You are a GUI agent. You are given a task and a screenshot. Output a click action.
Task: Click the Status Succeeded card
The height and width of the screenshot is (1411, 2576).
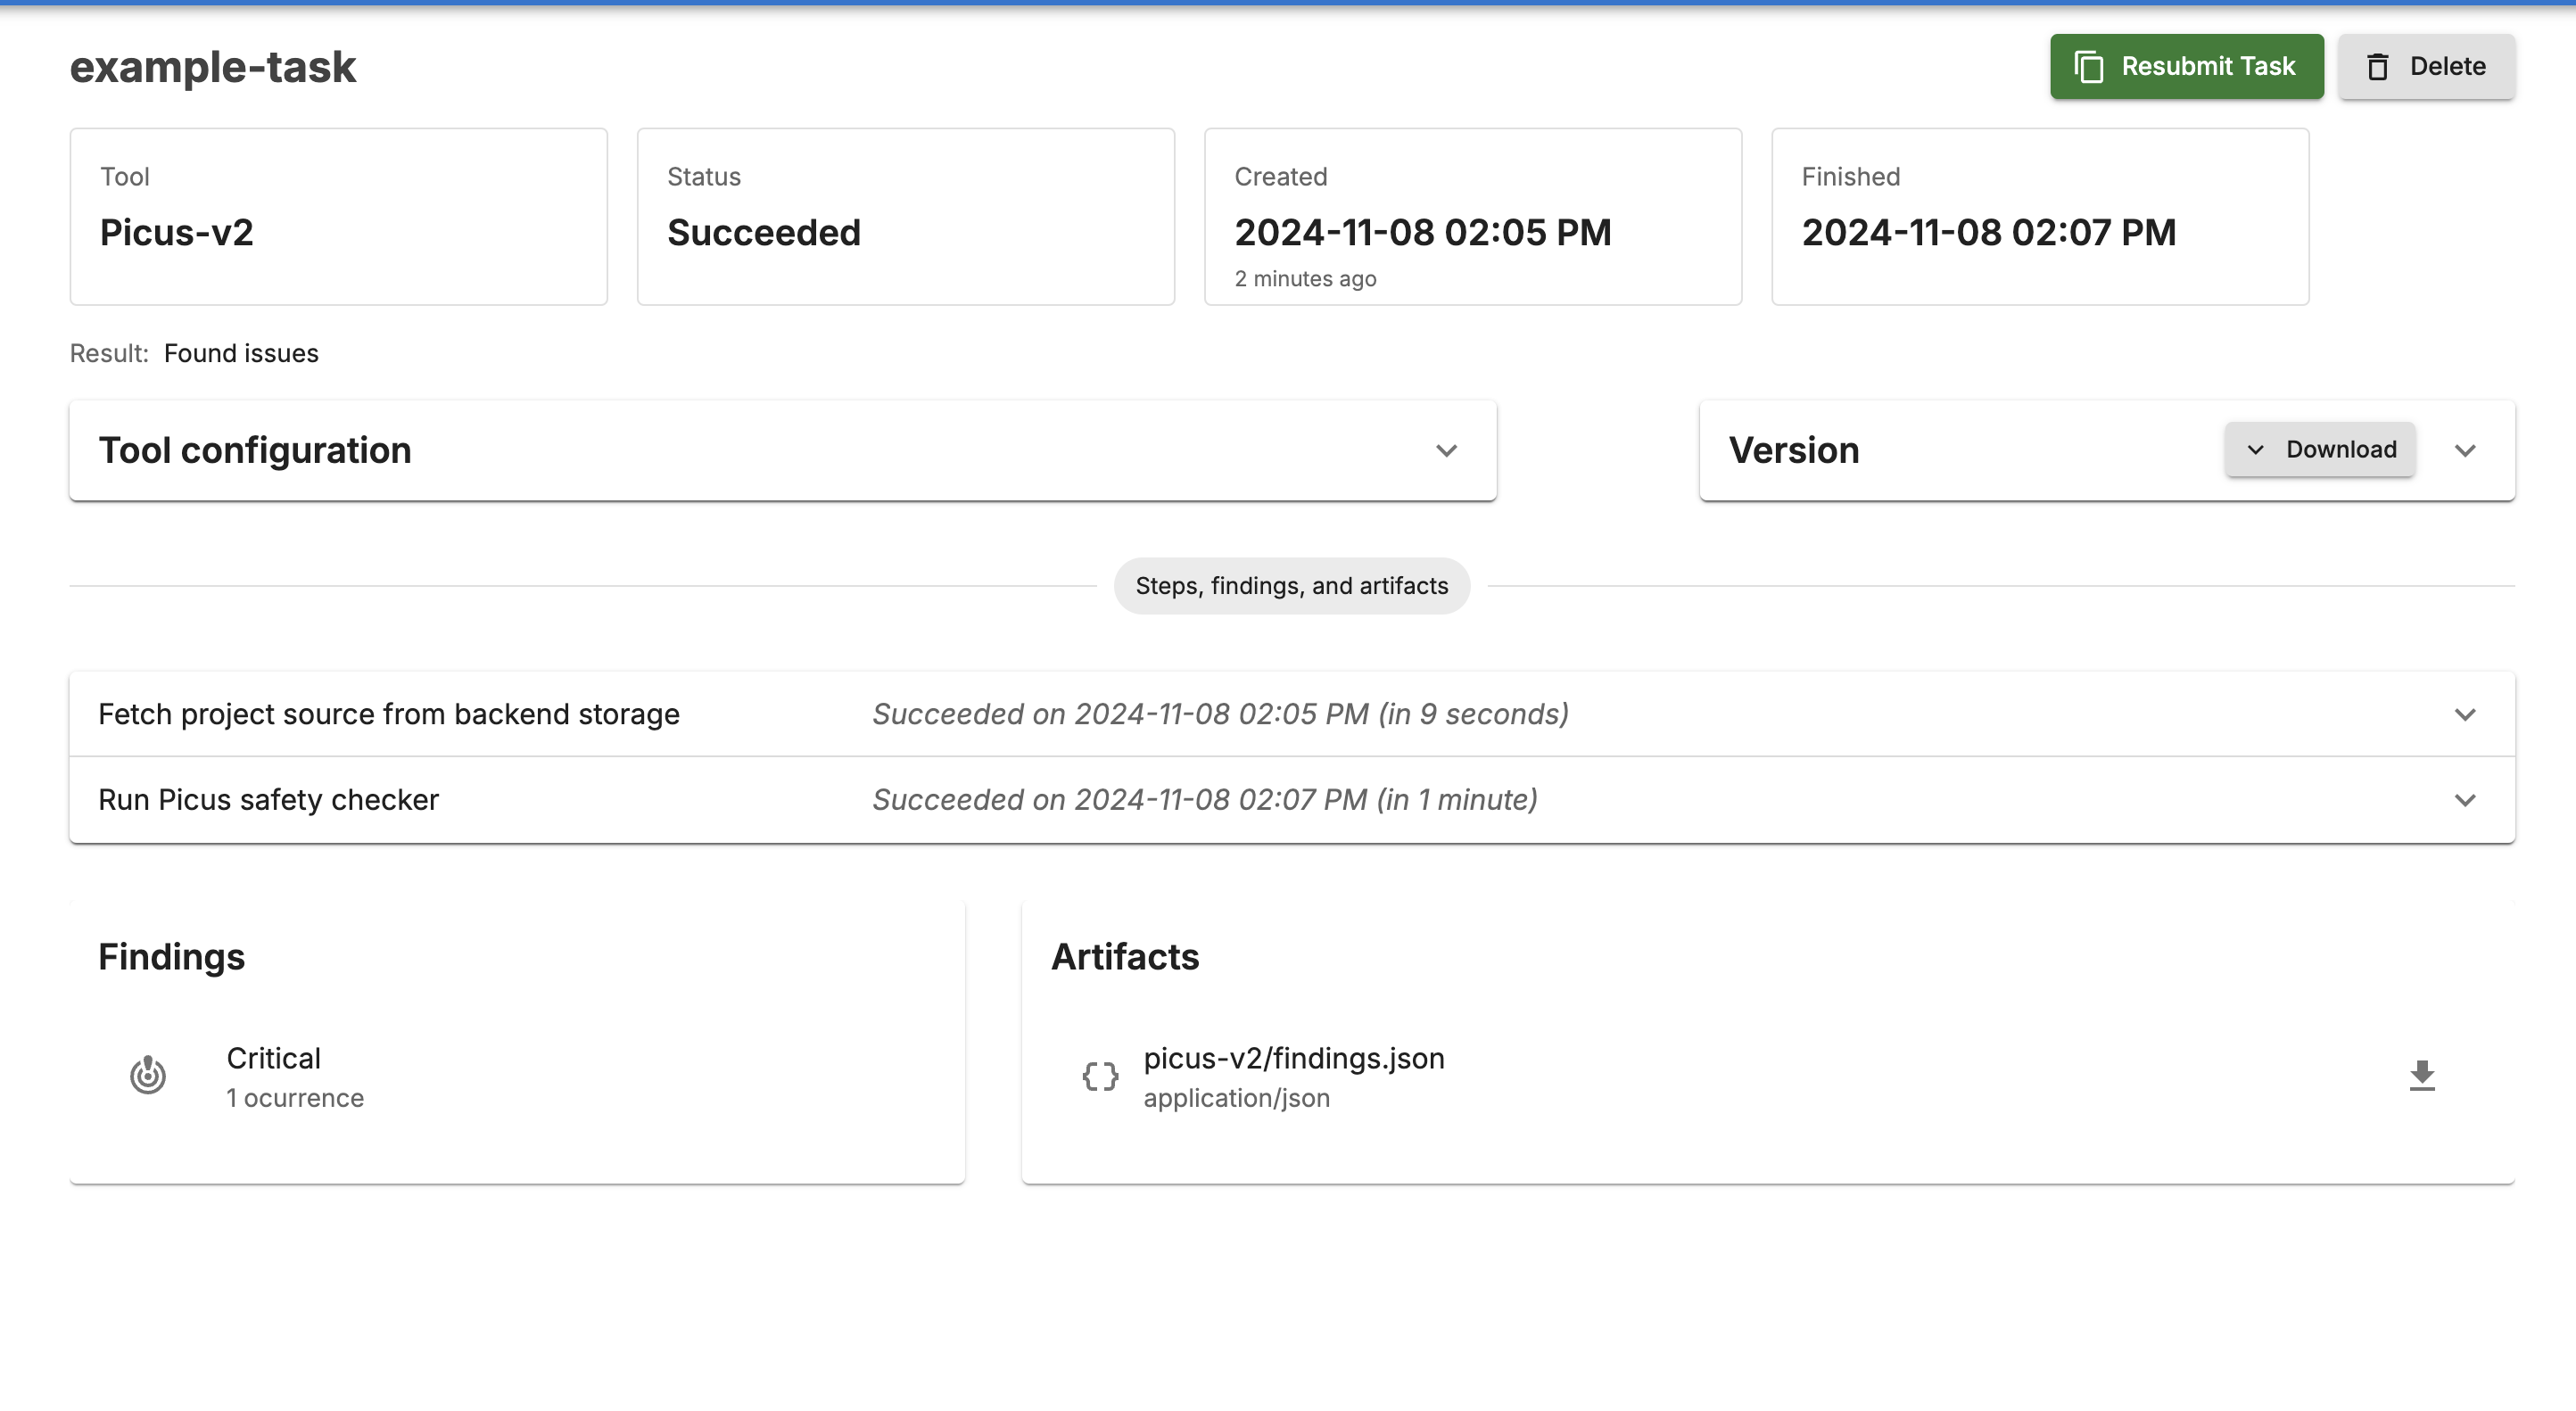coord(905,216)
